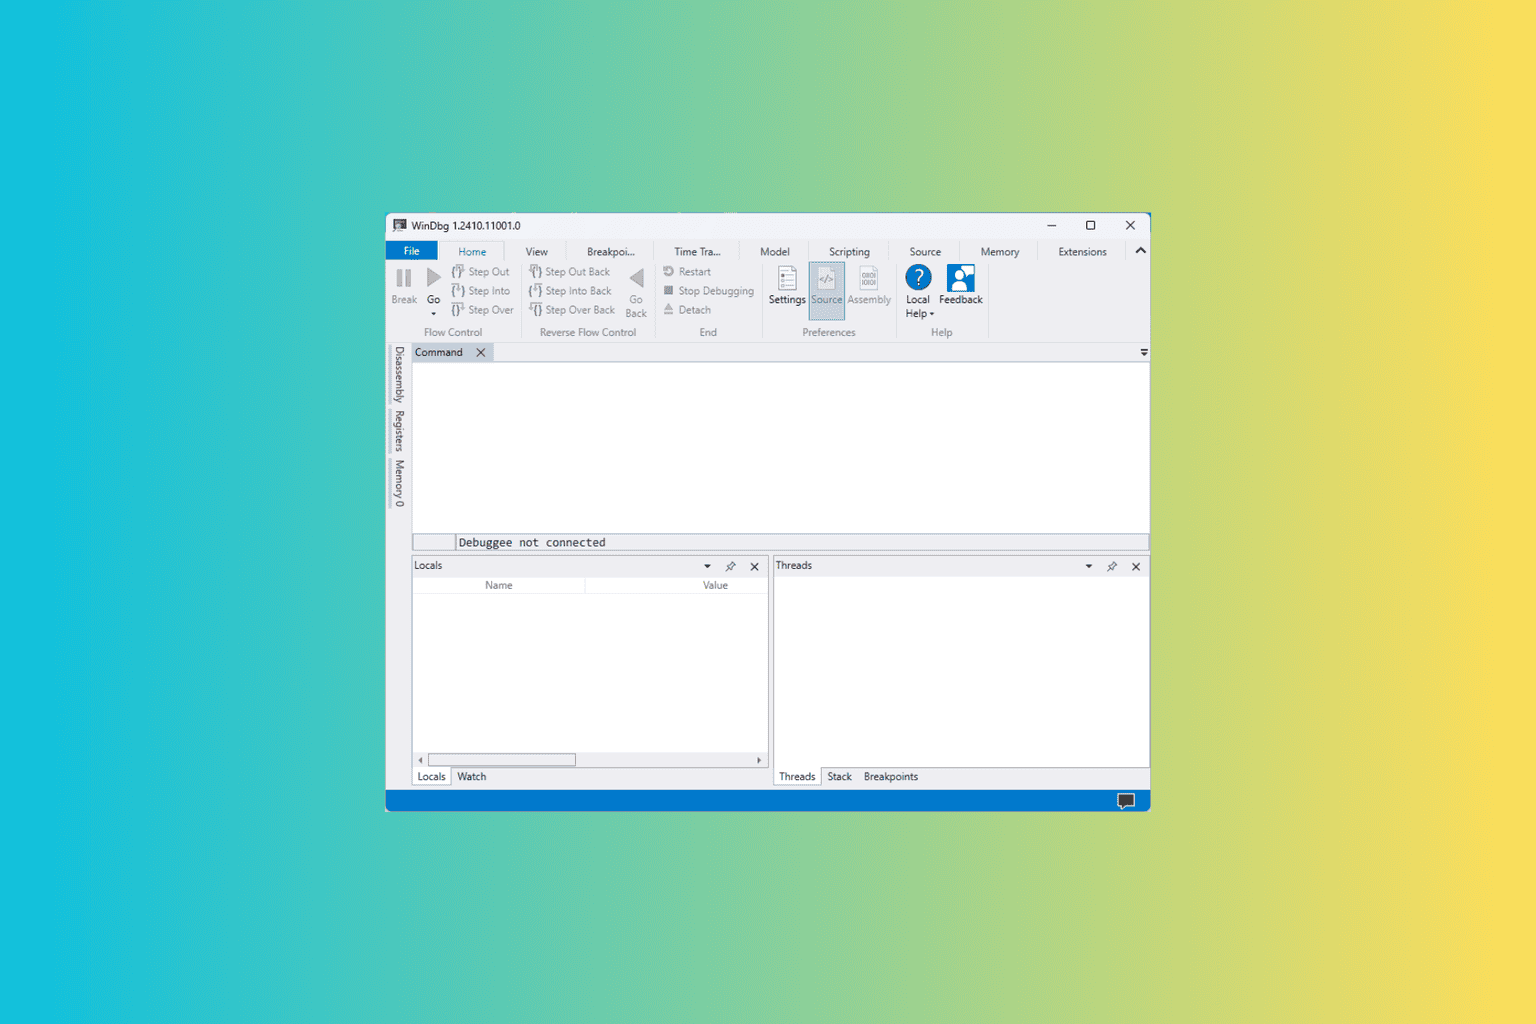
Task: Close the Threads panel
Action: [x=1136, y=567]
